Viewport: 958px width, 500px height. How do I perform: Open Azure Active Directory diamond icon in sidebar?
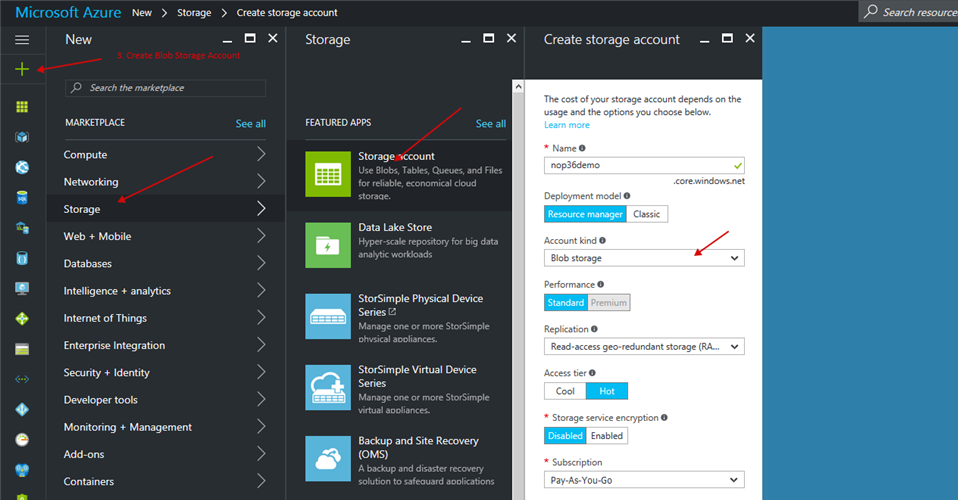click(22, 410)
